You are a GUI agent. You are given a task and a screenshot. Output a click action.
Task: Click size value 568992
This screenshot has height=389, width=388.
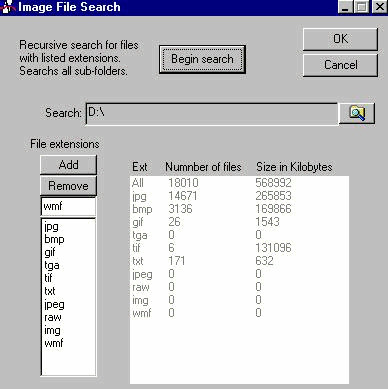[273, 183]
